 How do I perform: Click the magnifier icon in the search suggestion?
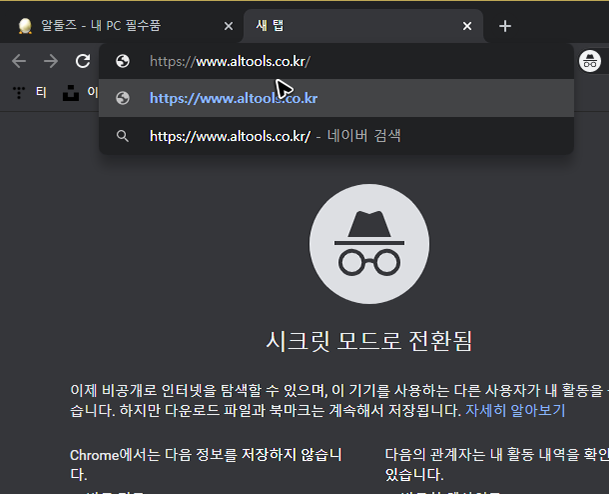click(x=123, y=136)
